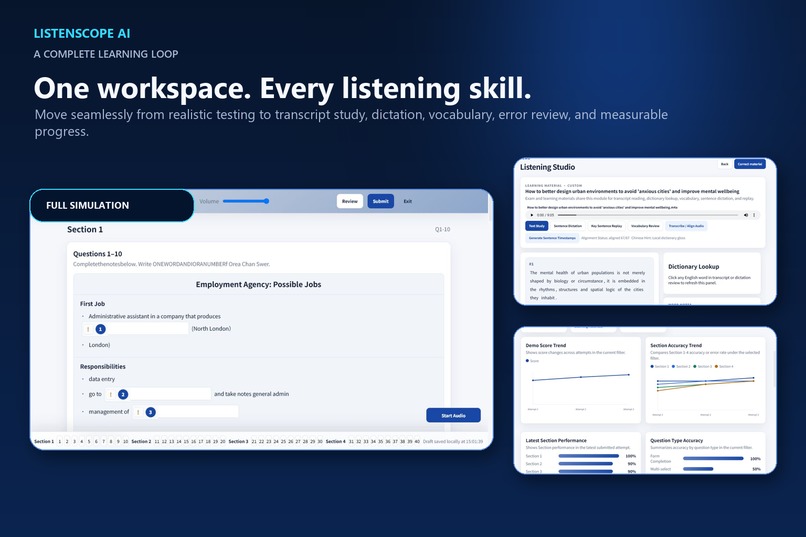Click Generate Sentence Timestamps
The image size is (806, 537).
[x=552, y=238]
